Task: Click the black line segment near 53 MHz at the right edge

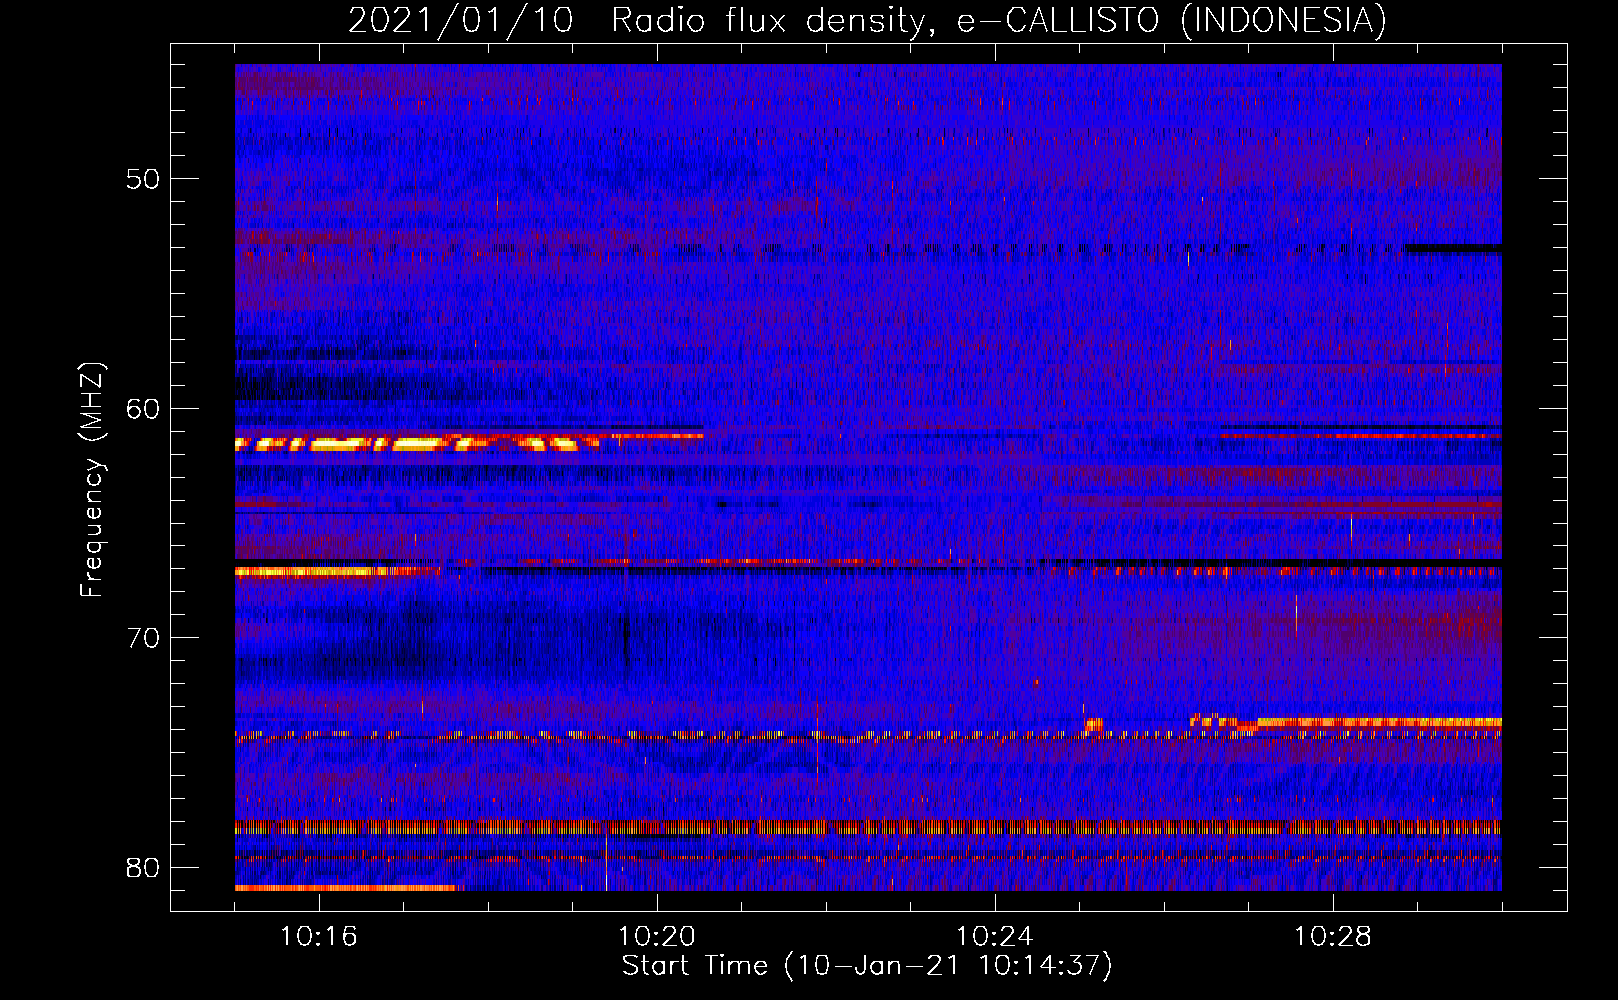Action: [x=1454, y=247]
